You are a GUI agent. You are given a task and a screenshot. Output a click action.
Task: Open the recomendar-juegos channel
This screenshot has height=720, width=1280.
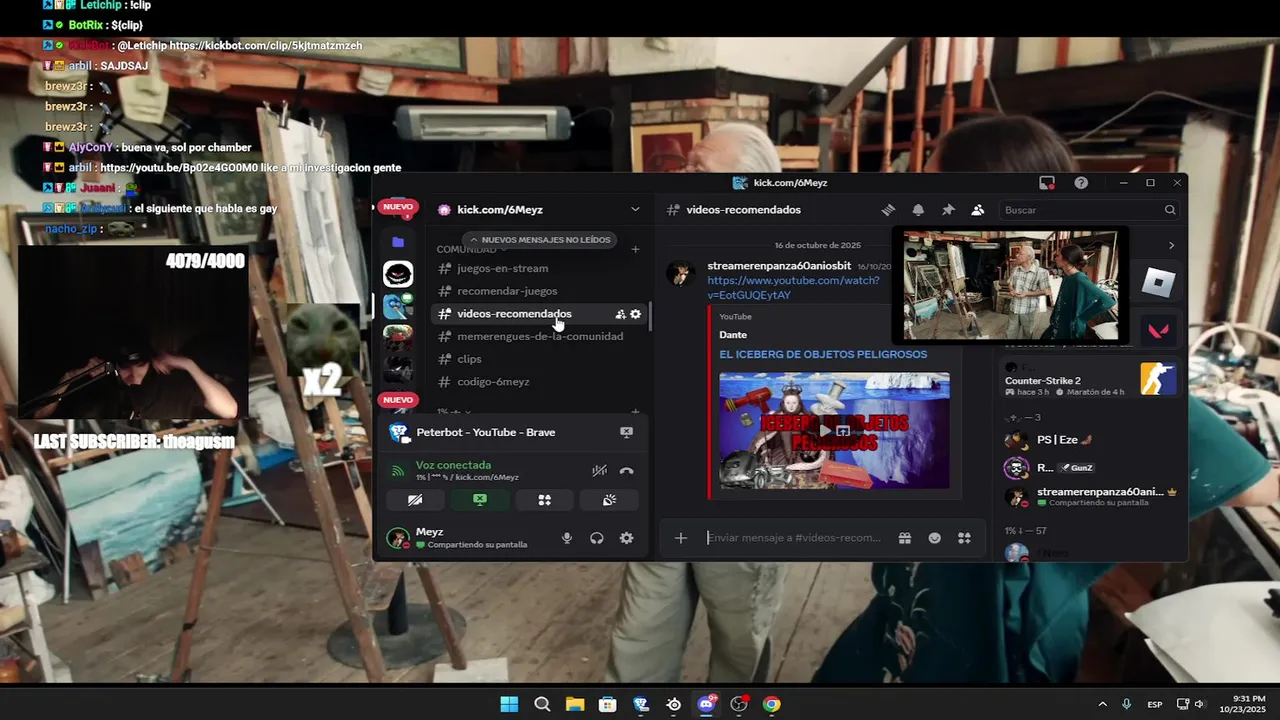[540, 291]
